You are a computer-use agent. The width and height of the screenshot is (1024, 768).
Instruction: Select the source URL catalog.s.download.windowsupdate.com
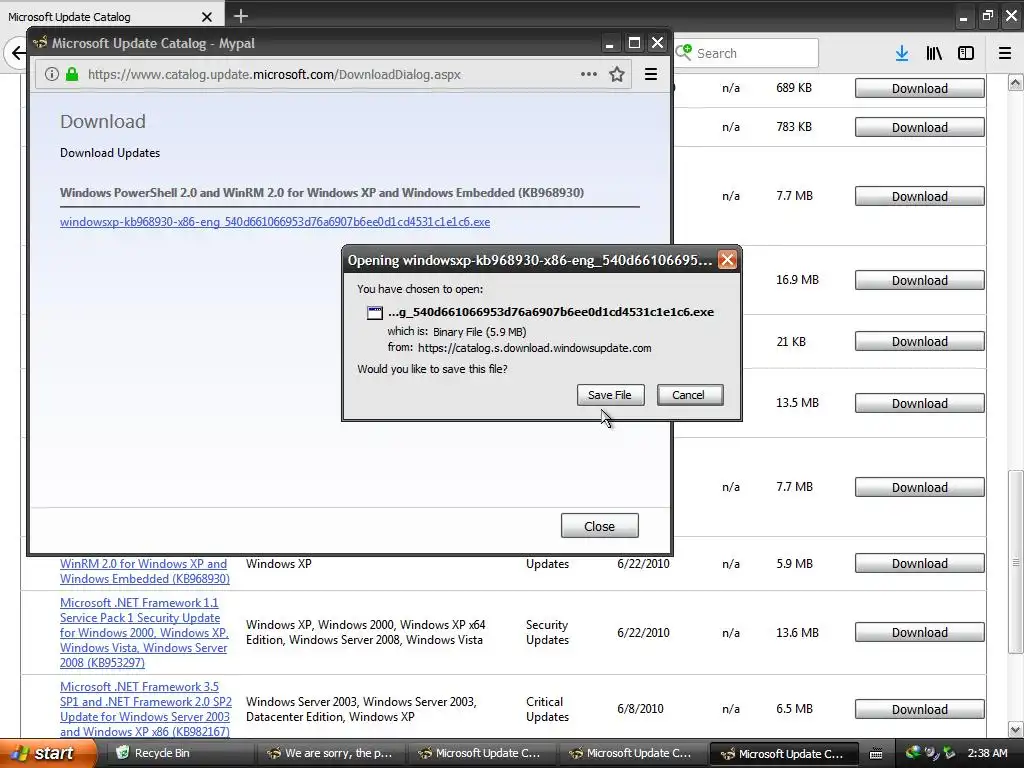pyautogui.click(x=534, y=348)
